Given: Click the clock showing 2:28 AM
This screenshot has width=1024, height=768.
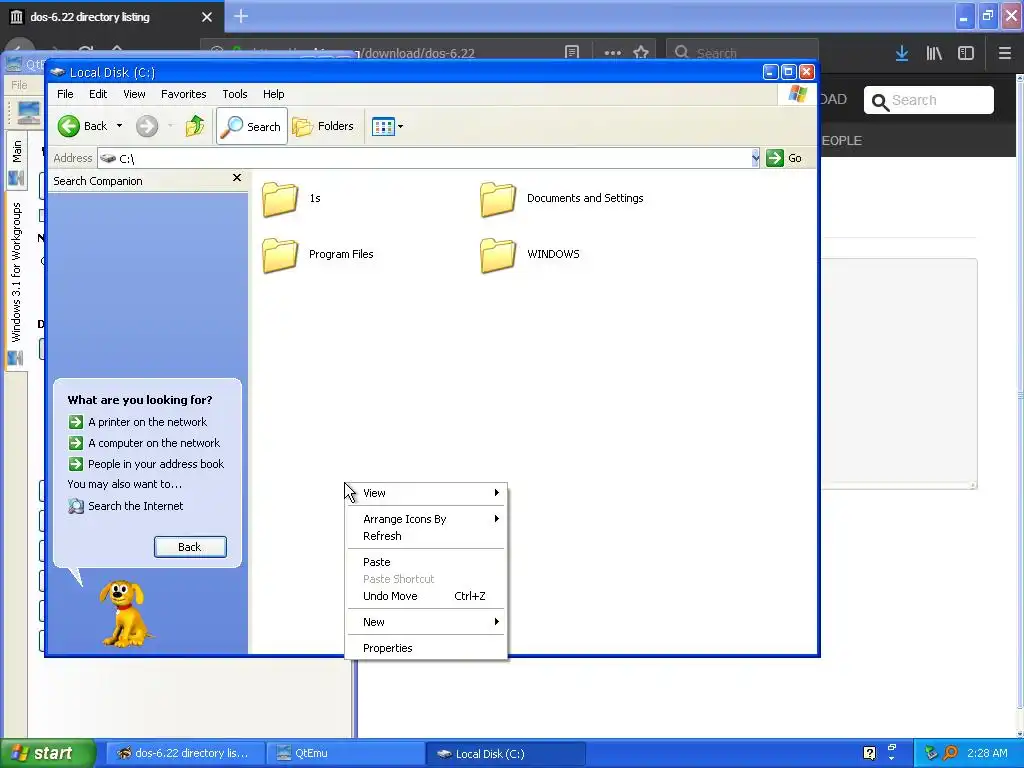Looking at the screenshot, I should click(987, 754).
